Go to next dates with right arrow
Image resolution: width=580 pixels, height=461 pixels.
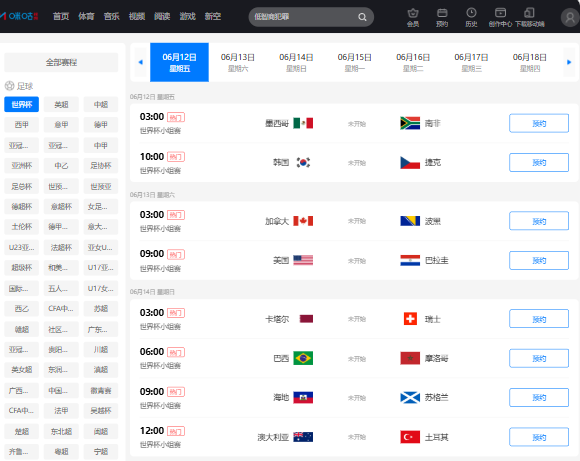[x=569, y=62]
